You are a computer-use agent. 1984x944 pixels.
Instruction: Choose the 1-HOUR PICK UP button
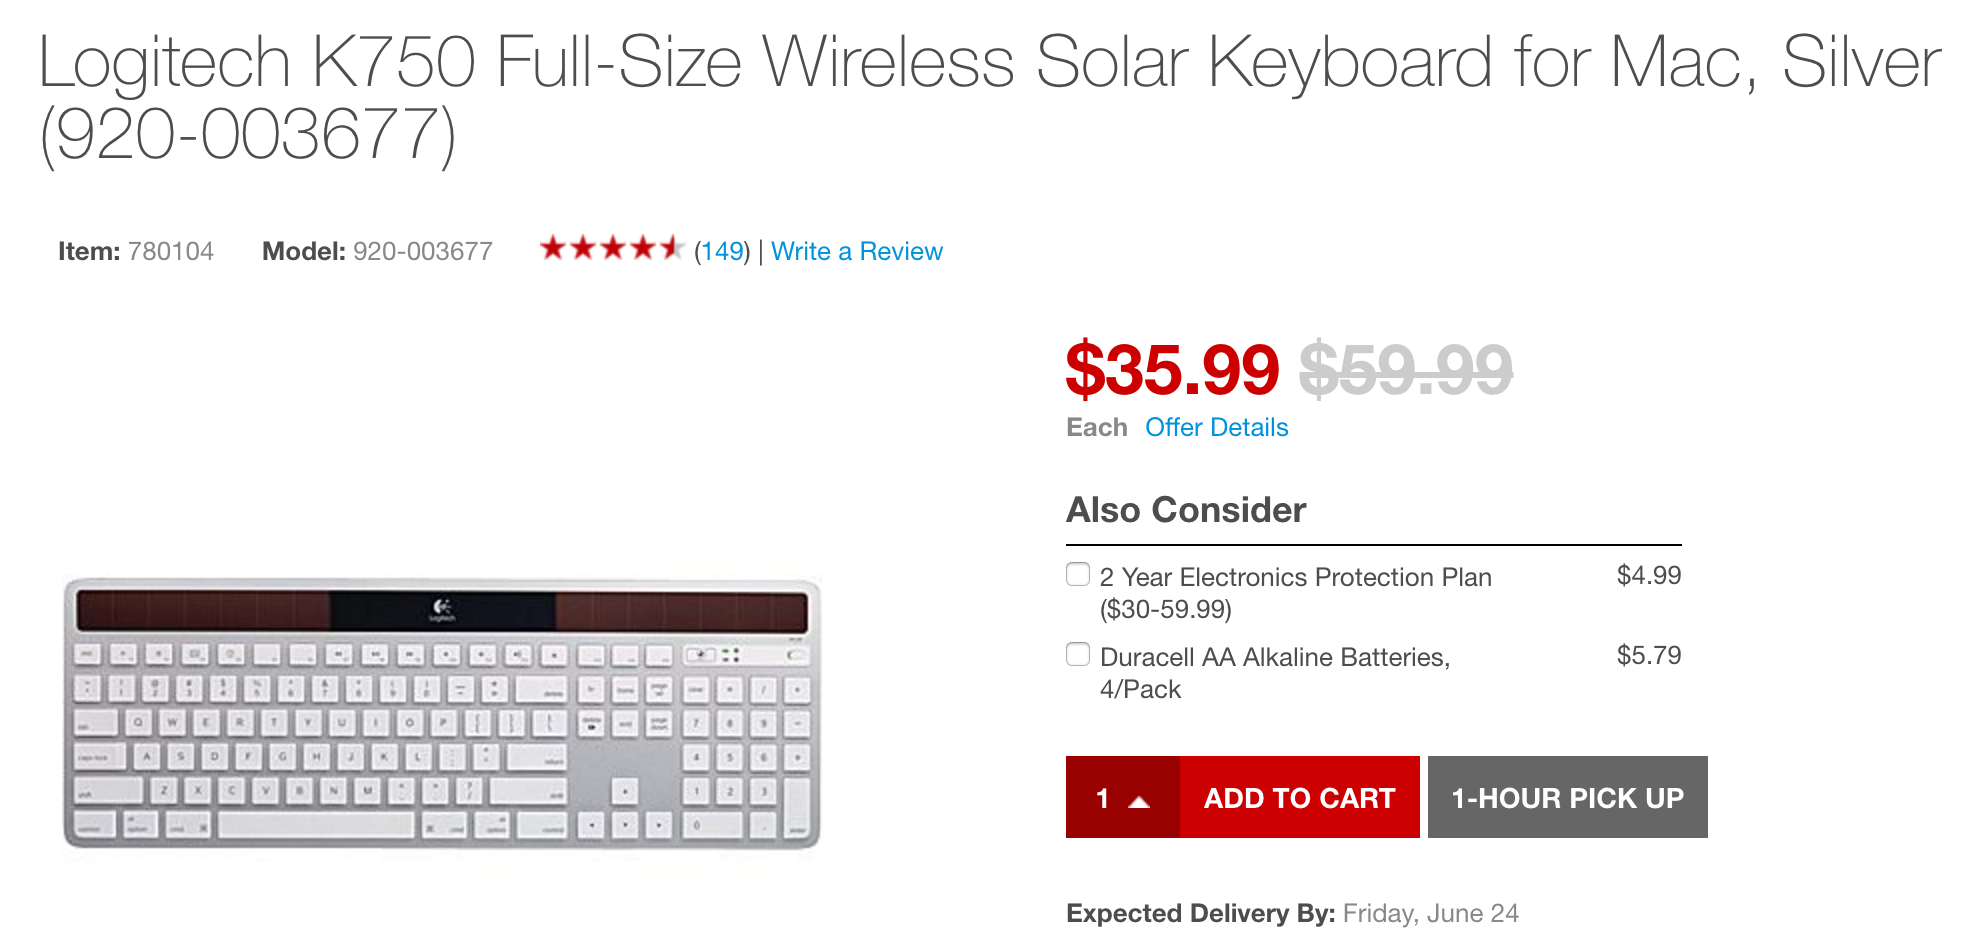coord(1567,798)
